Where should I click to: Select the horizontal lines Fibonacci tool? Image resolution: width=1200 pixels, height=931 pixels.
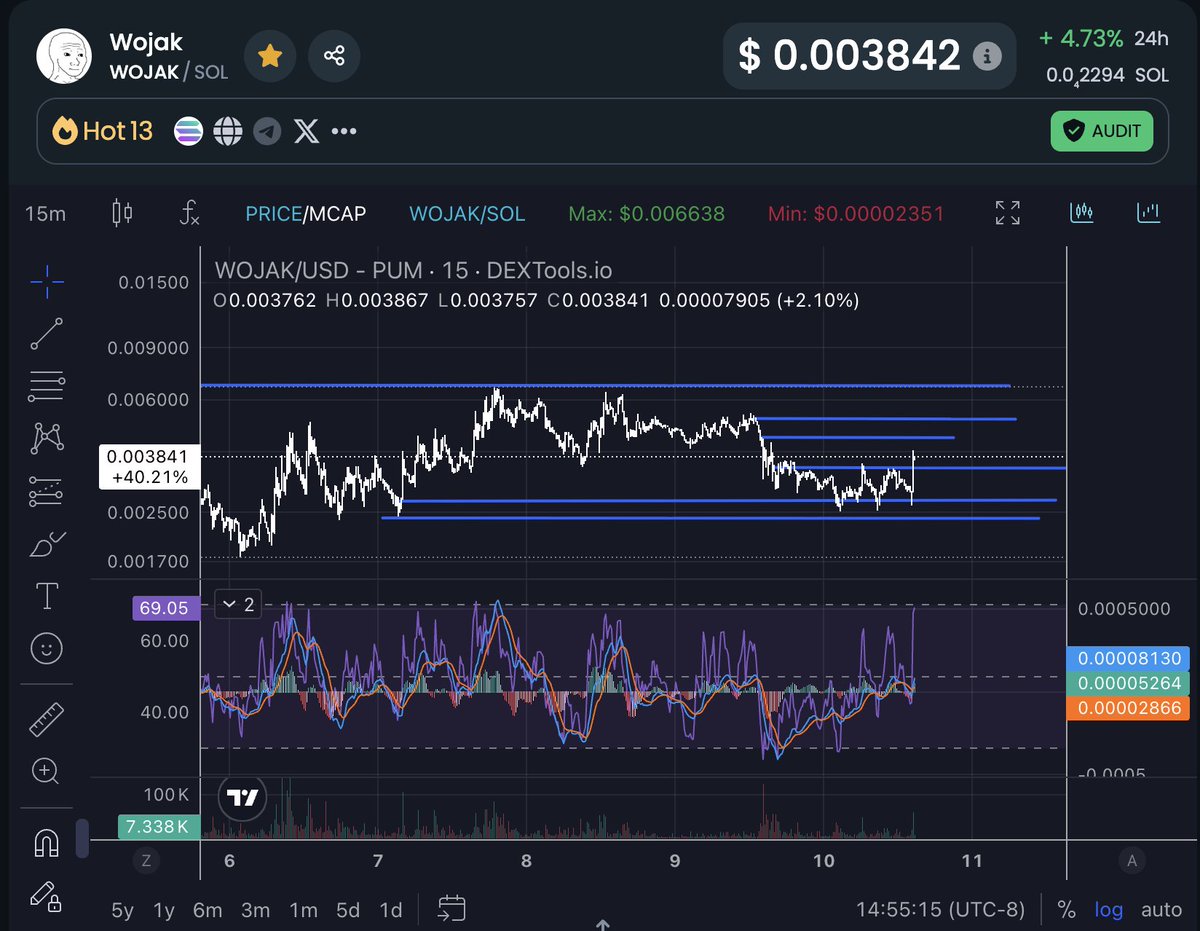tap(47, 385)
